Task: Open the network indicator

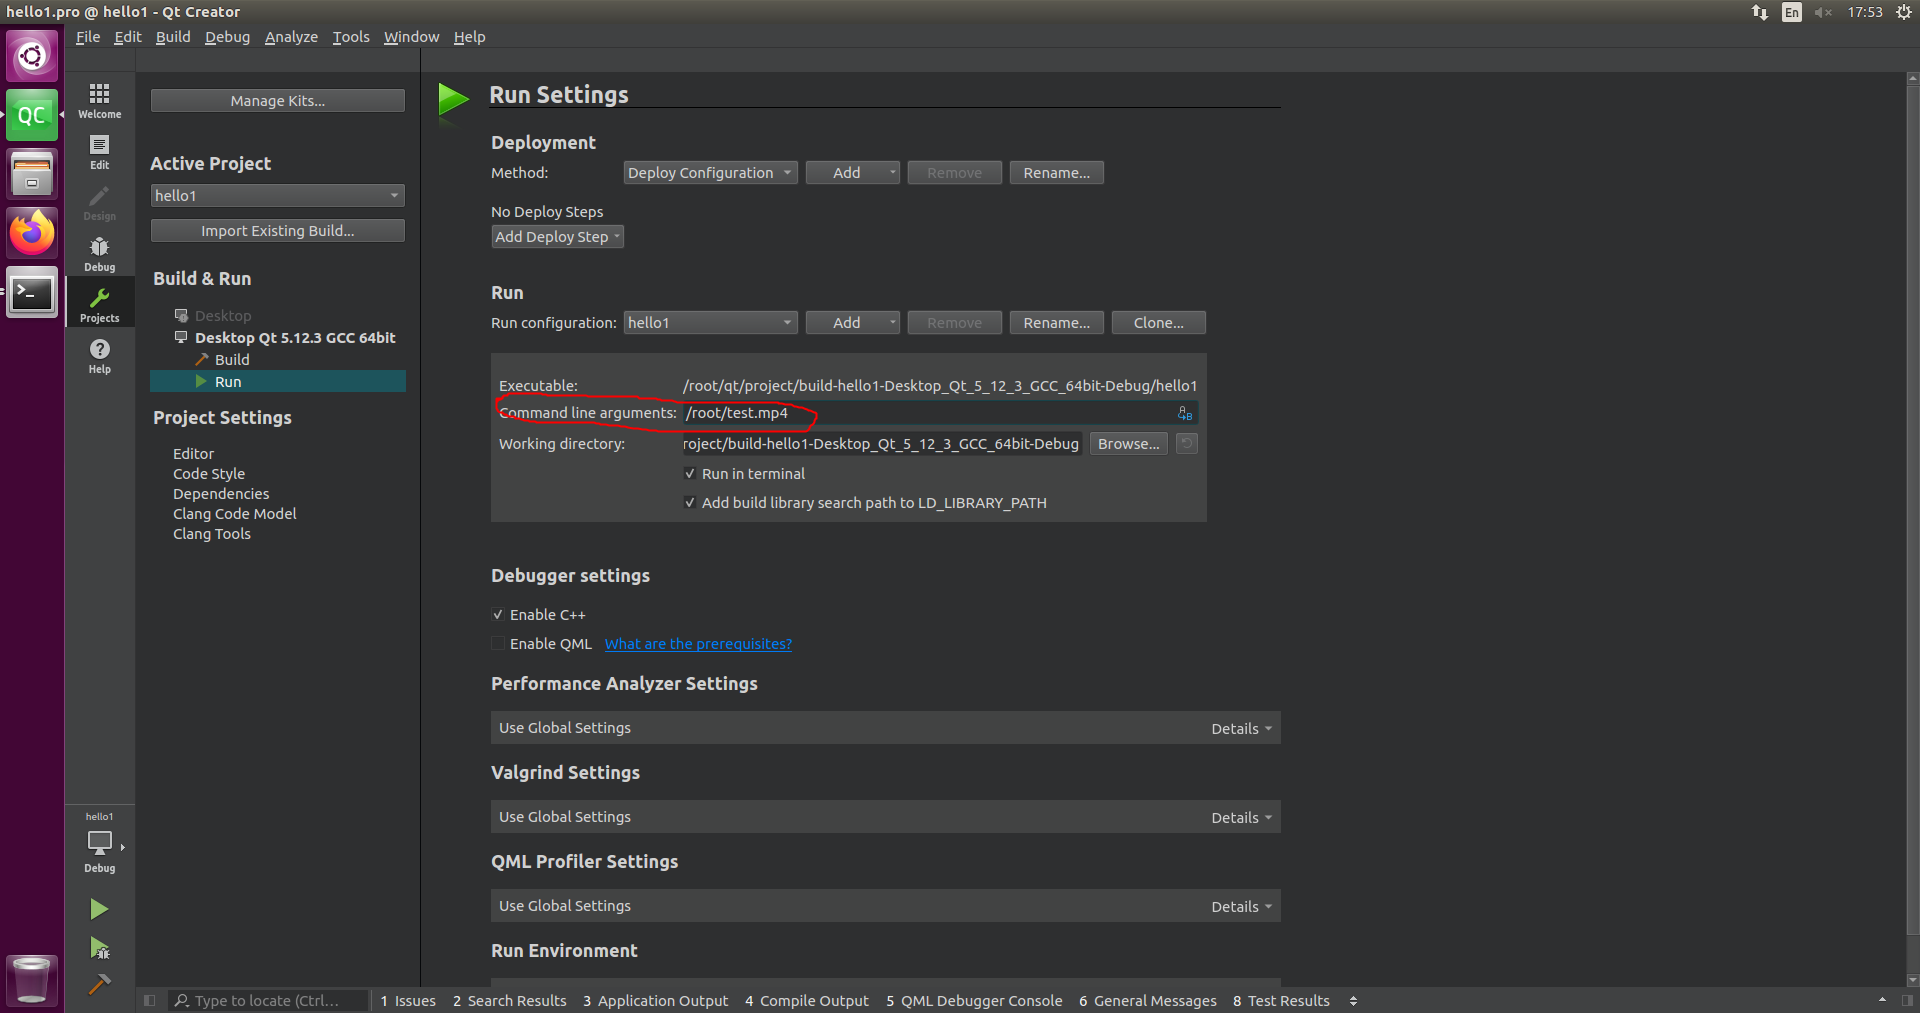Action: point(1760,12)
